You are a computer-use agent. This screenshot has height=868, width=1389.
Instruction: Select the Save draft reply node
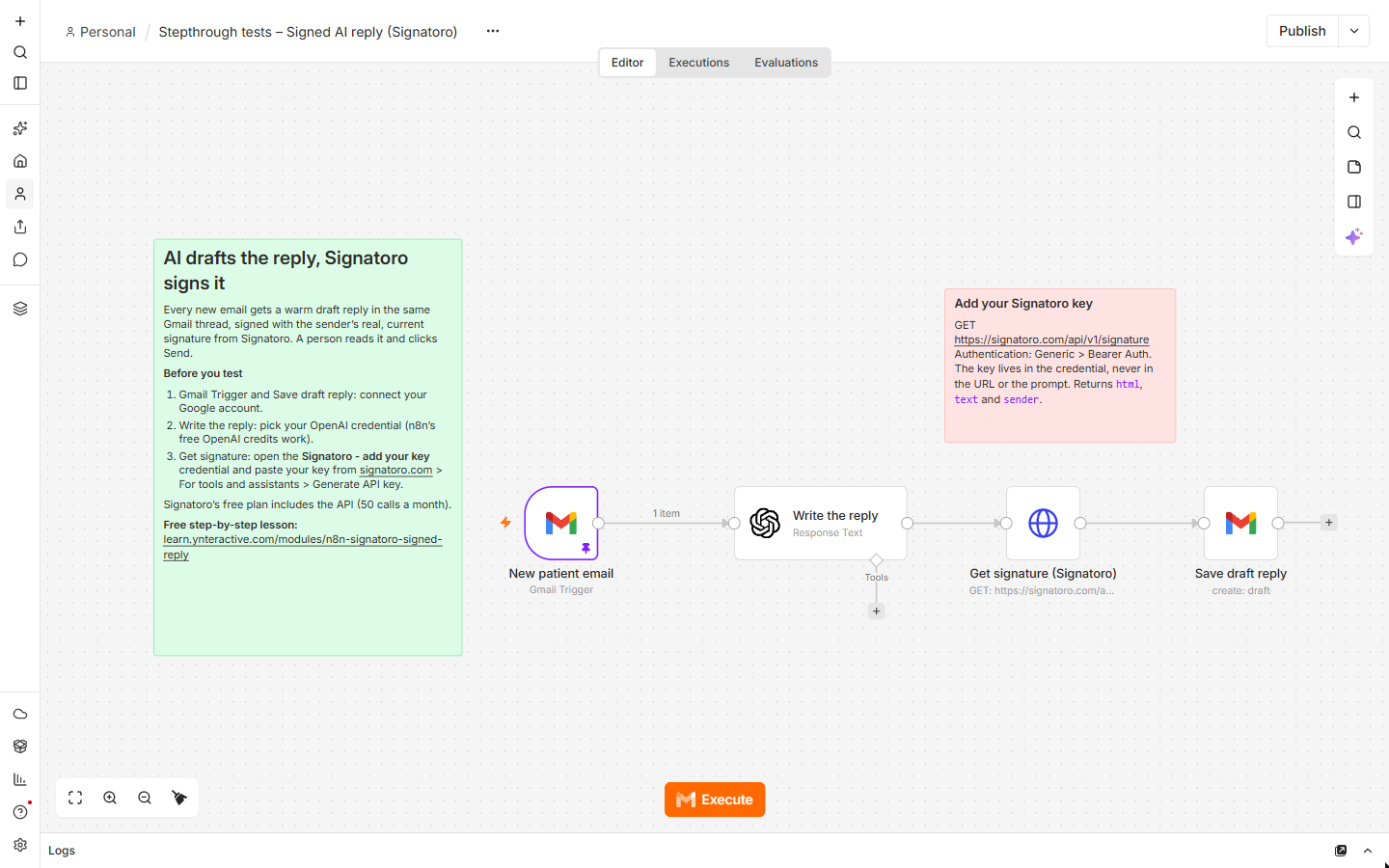click(x=1241, y=523)
